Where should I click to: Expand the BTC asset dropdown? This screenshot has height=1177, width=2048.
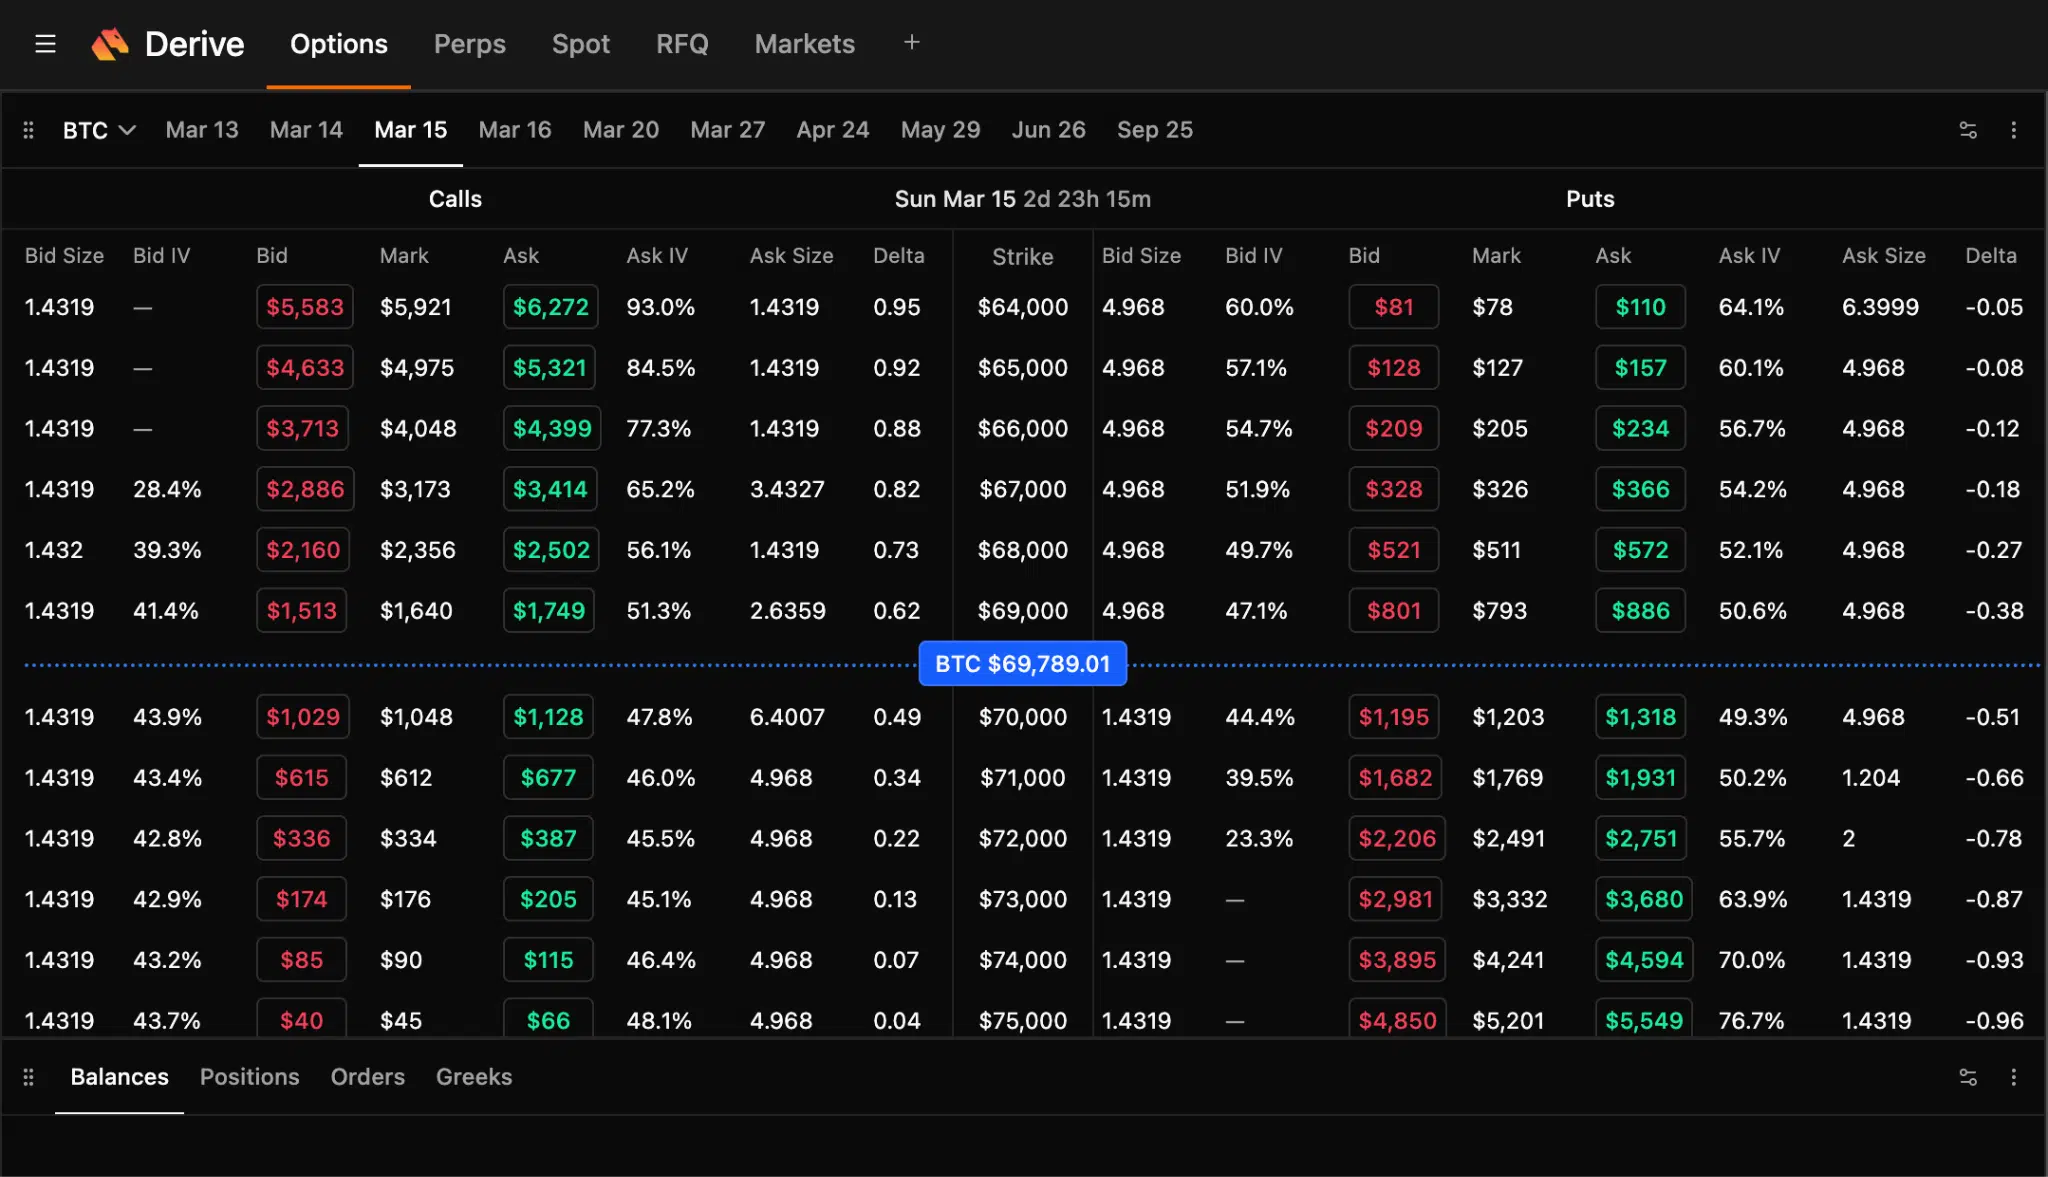coord(98,130)
